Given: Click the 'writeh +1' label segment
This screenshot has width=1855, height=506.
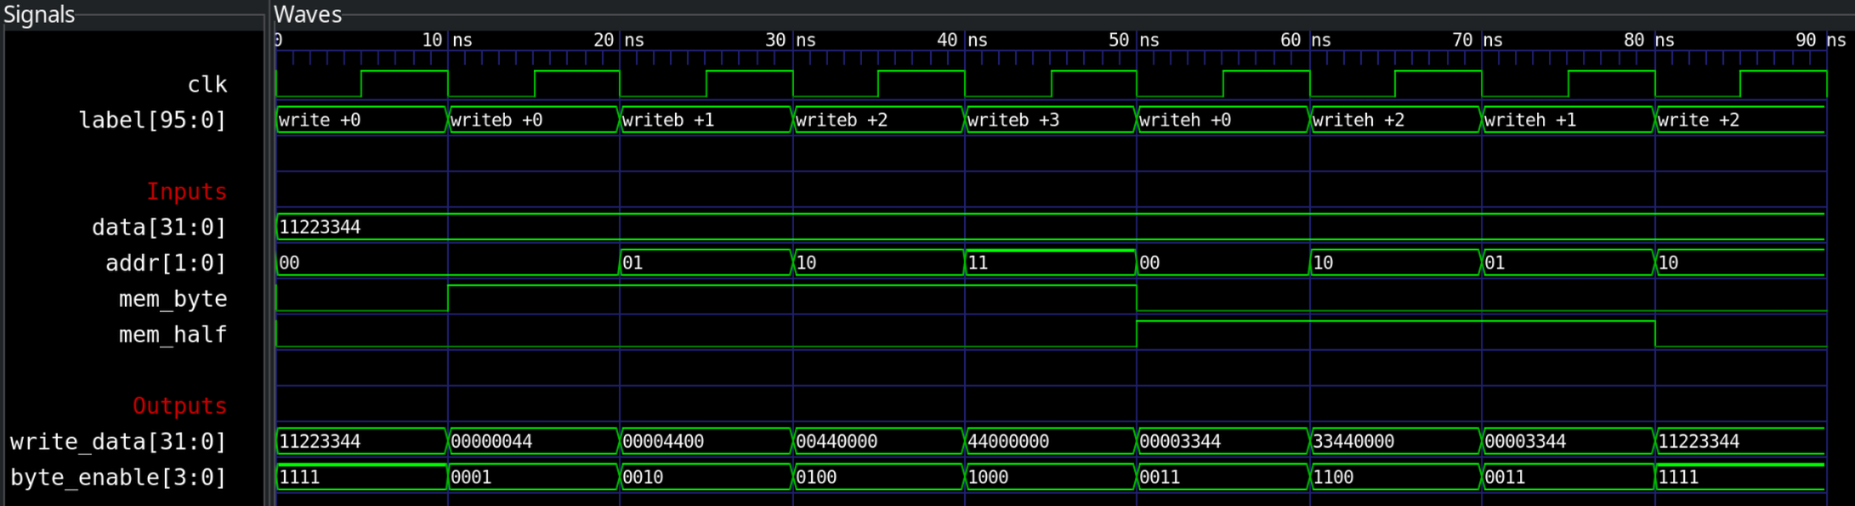Looking at the screenshot, I should (1567, 120).
